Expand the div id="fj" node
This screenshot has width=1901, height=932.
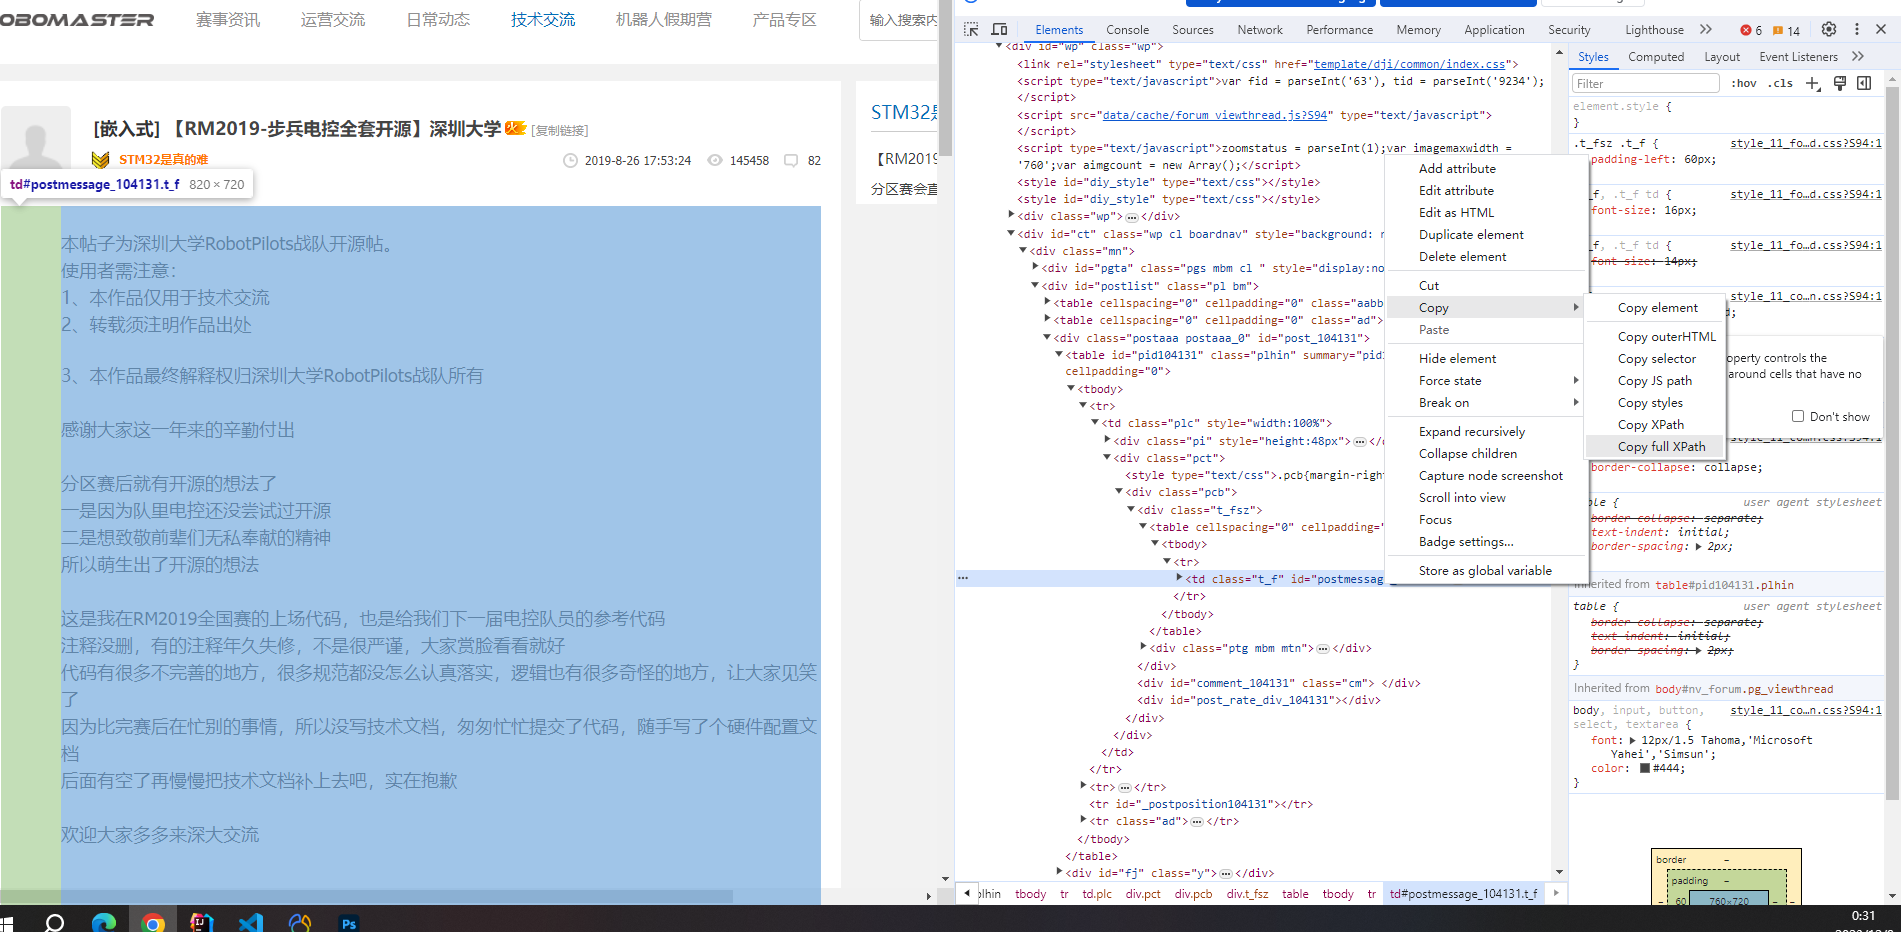tap(1059, 872)
